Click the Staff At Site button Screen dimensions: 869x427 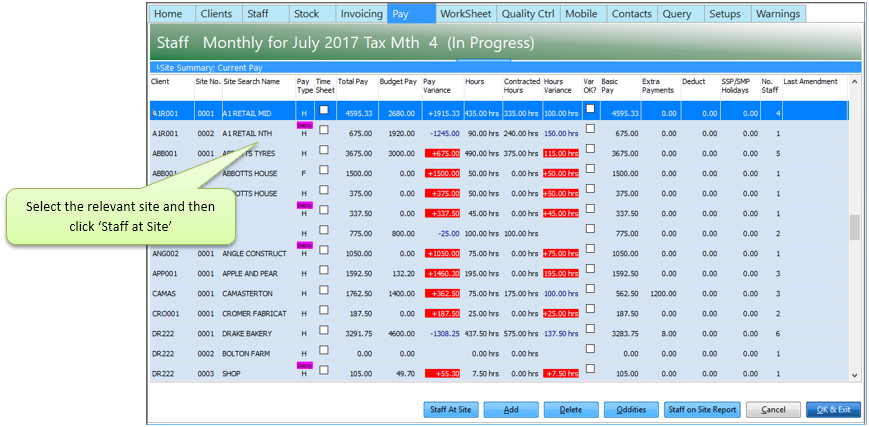(451, 410)
